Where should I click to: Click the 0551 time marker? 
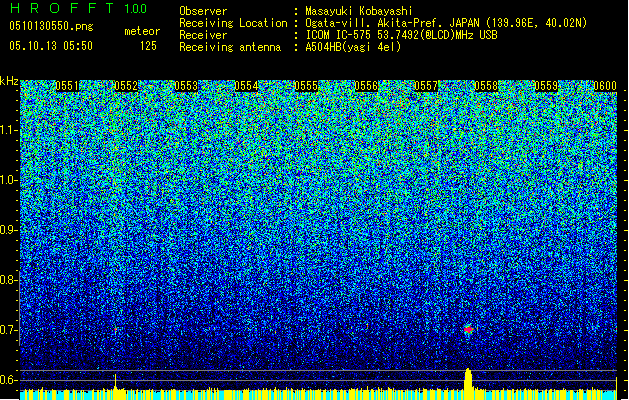[67, 86]
